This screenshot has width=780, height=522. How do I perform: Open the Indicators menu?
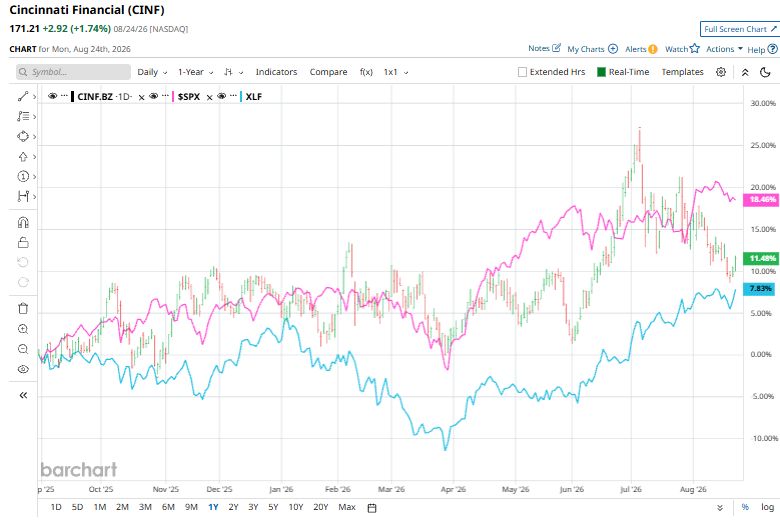[x=276, y=72]
